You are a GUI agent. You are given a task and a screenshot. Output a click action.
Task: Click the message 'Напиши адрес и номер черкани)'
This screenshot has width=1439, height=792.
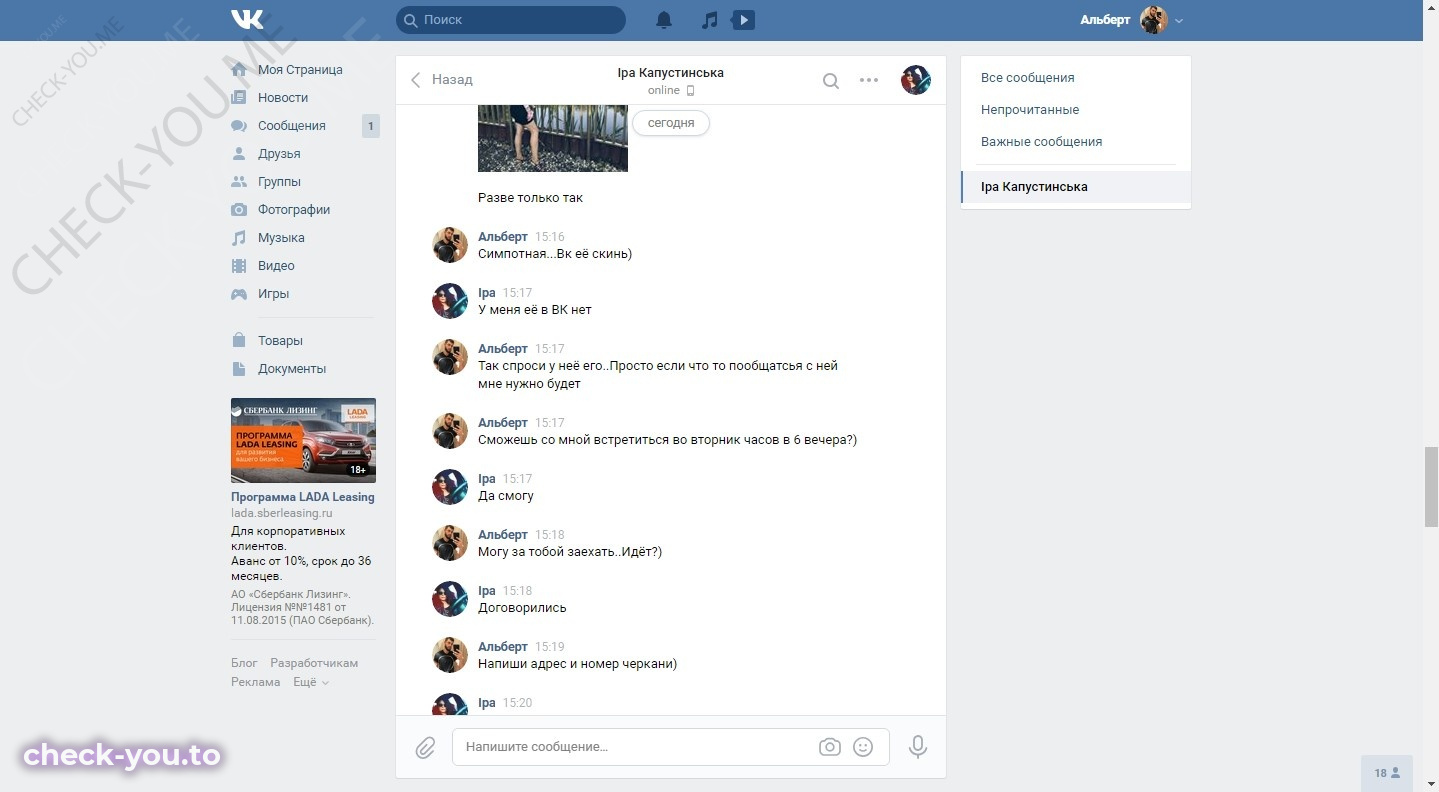(x=578, y=664)
